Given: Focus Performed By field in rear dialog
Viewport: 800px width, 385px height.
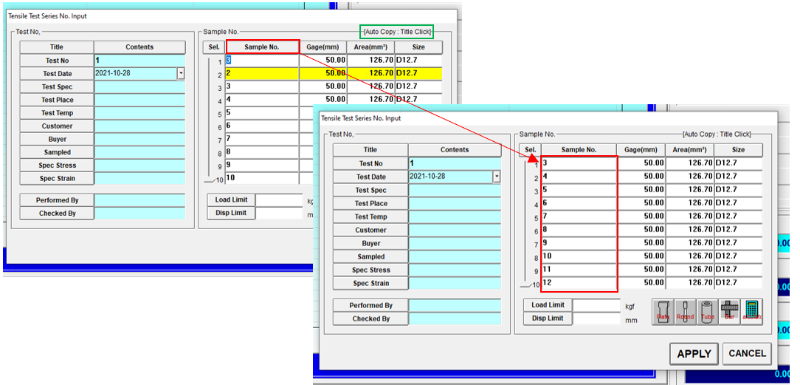Looking at the screenshot, I should click(x=139, y=200).
